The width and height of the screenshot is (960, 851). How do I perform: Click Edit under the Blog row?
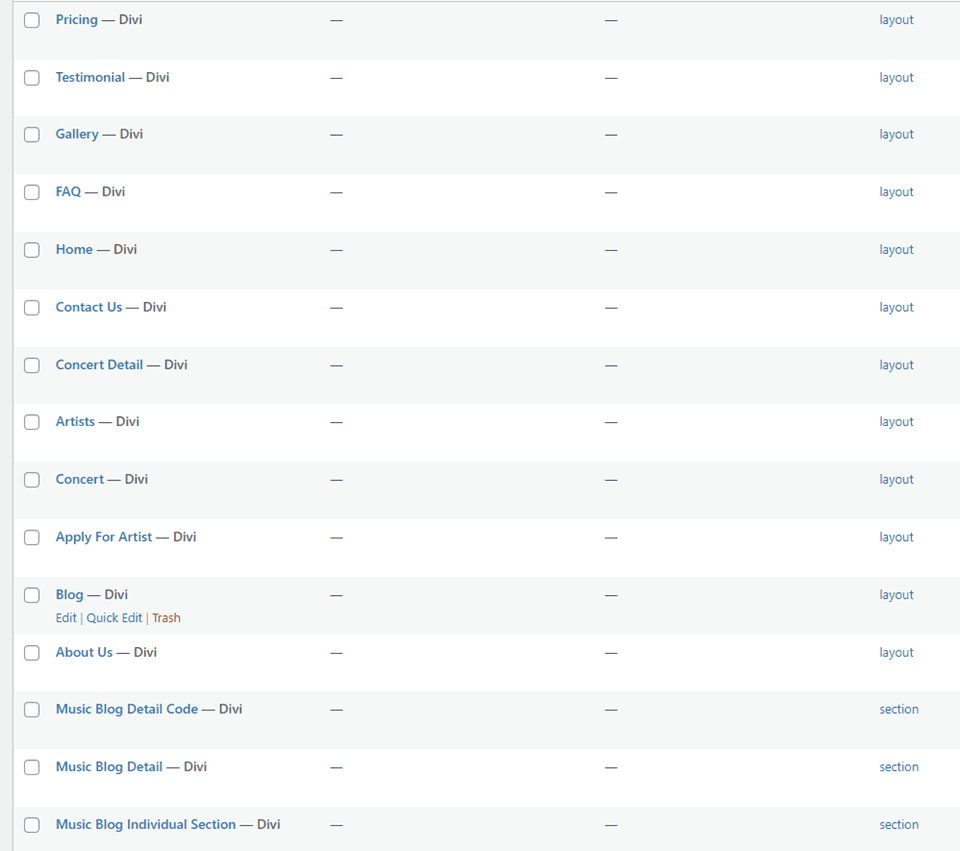coord(66,618)
